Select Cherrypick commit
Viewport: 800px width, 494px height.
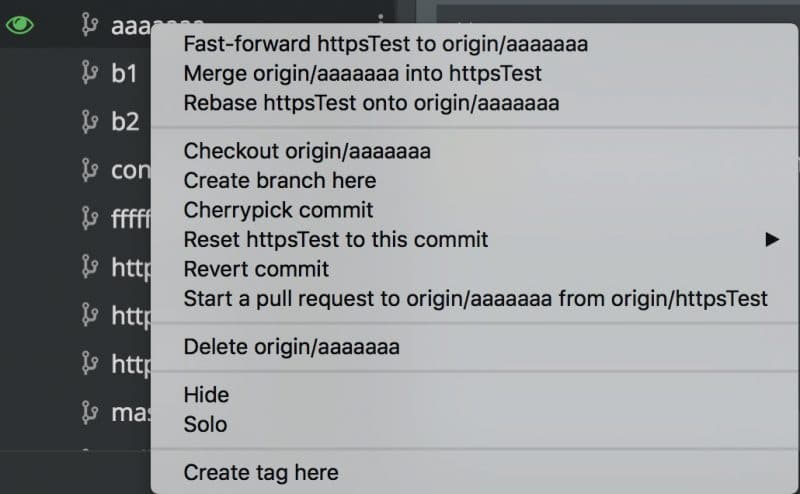pyautogui.click(x=278, y=210)
